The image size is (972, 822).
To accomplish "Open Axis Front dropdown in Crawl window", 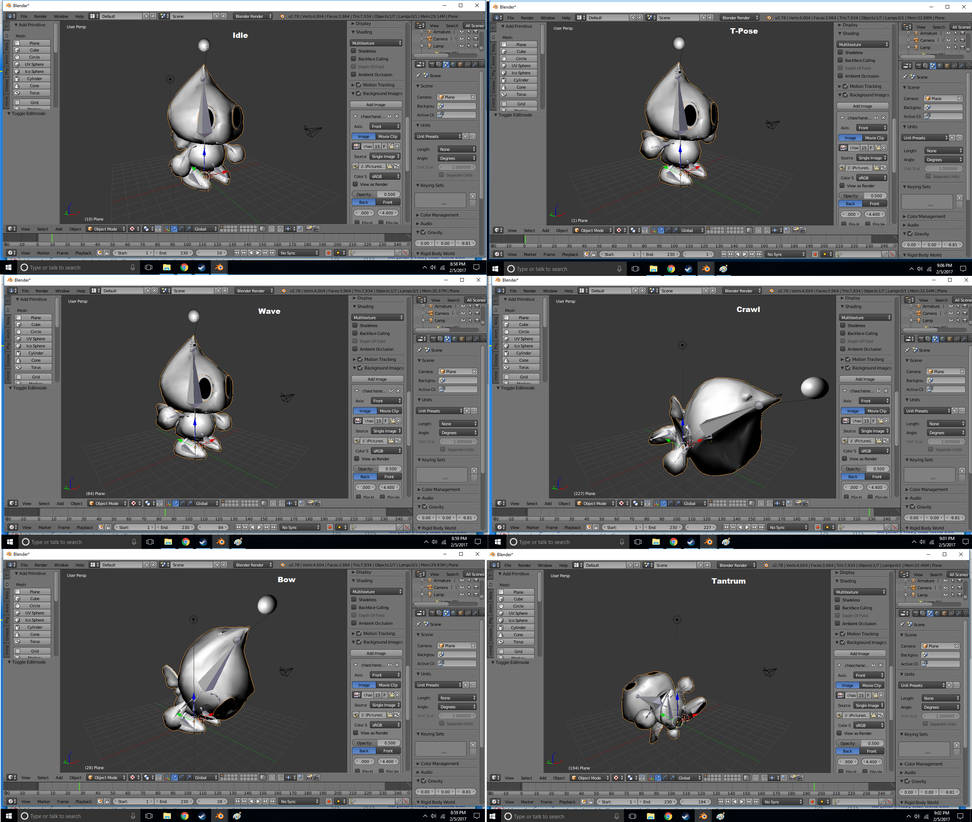I will (x=873, y=400).
